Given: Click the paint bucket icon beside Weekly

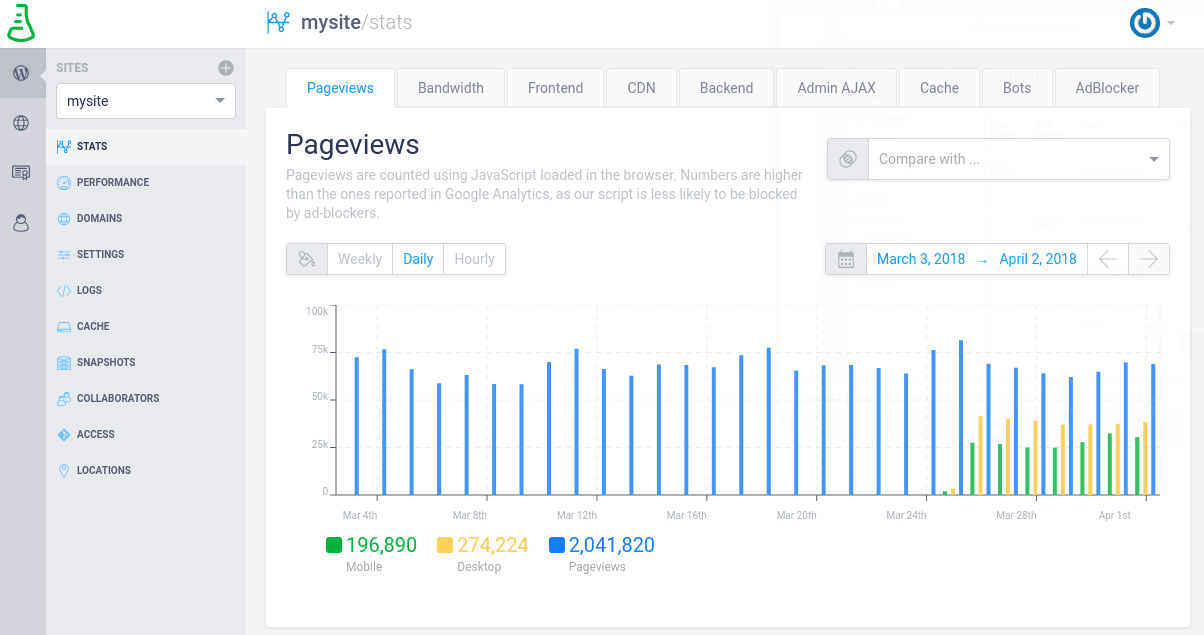Looking at the screenshot, I should coord(307,258).
